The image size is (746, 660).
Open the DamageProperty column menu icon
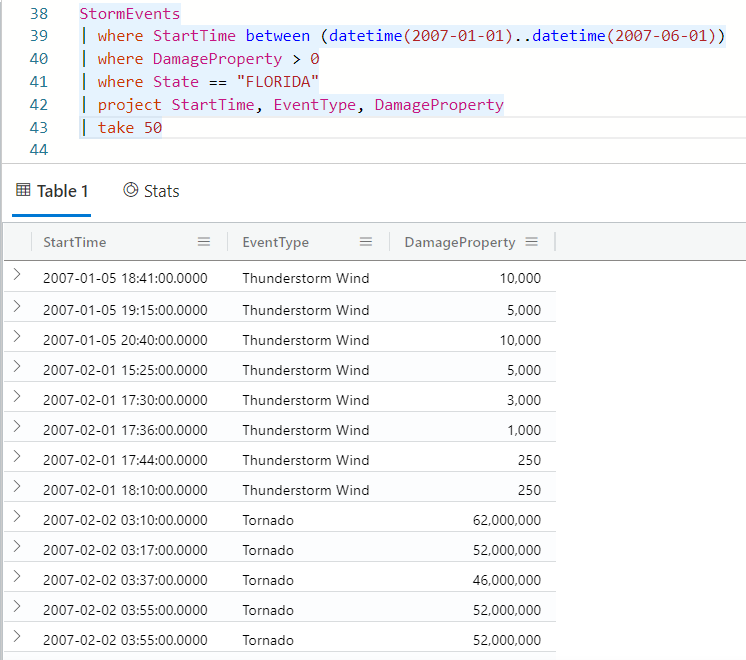[531, 242]
